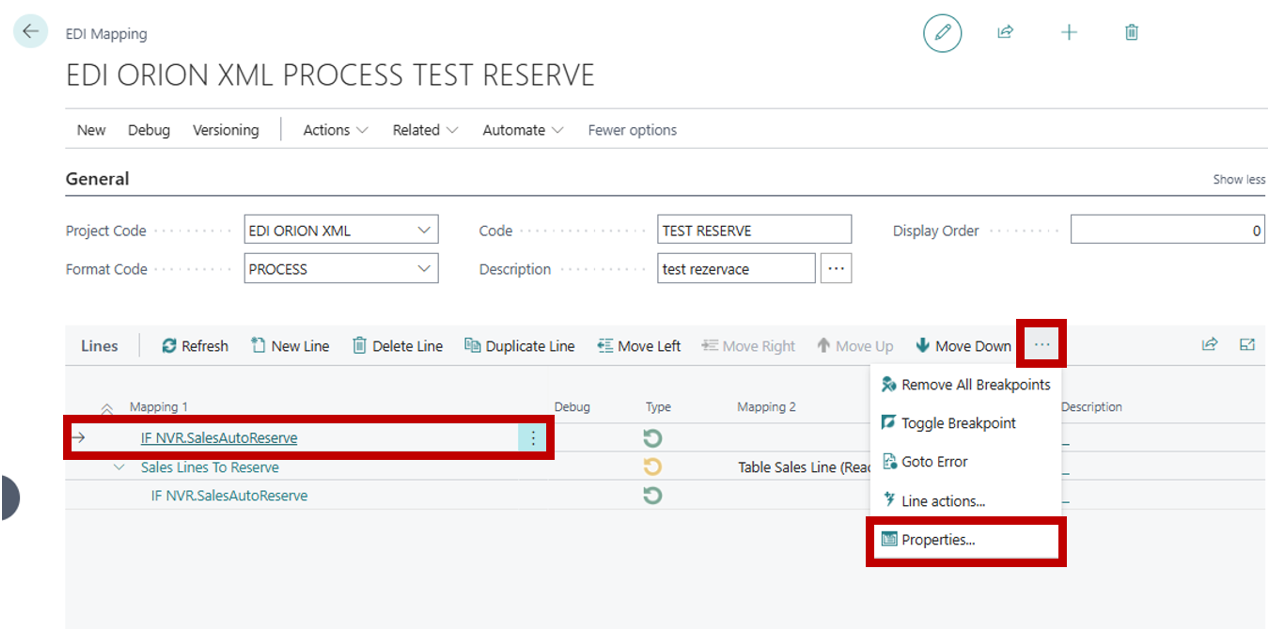Delete the selected line with Delete Line
This screenshot has height=629, width=1269.
pos(397,345)
